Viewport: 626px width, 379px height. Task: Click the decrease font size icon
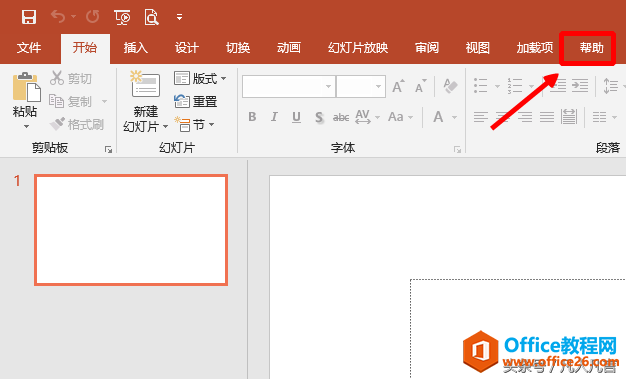coord(420,86)
